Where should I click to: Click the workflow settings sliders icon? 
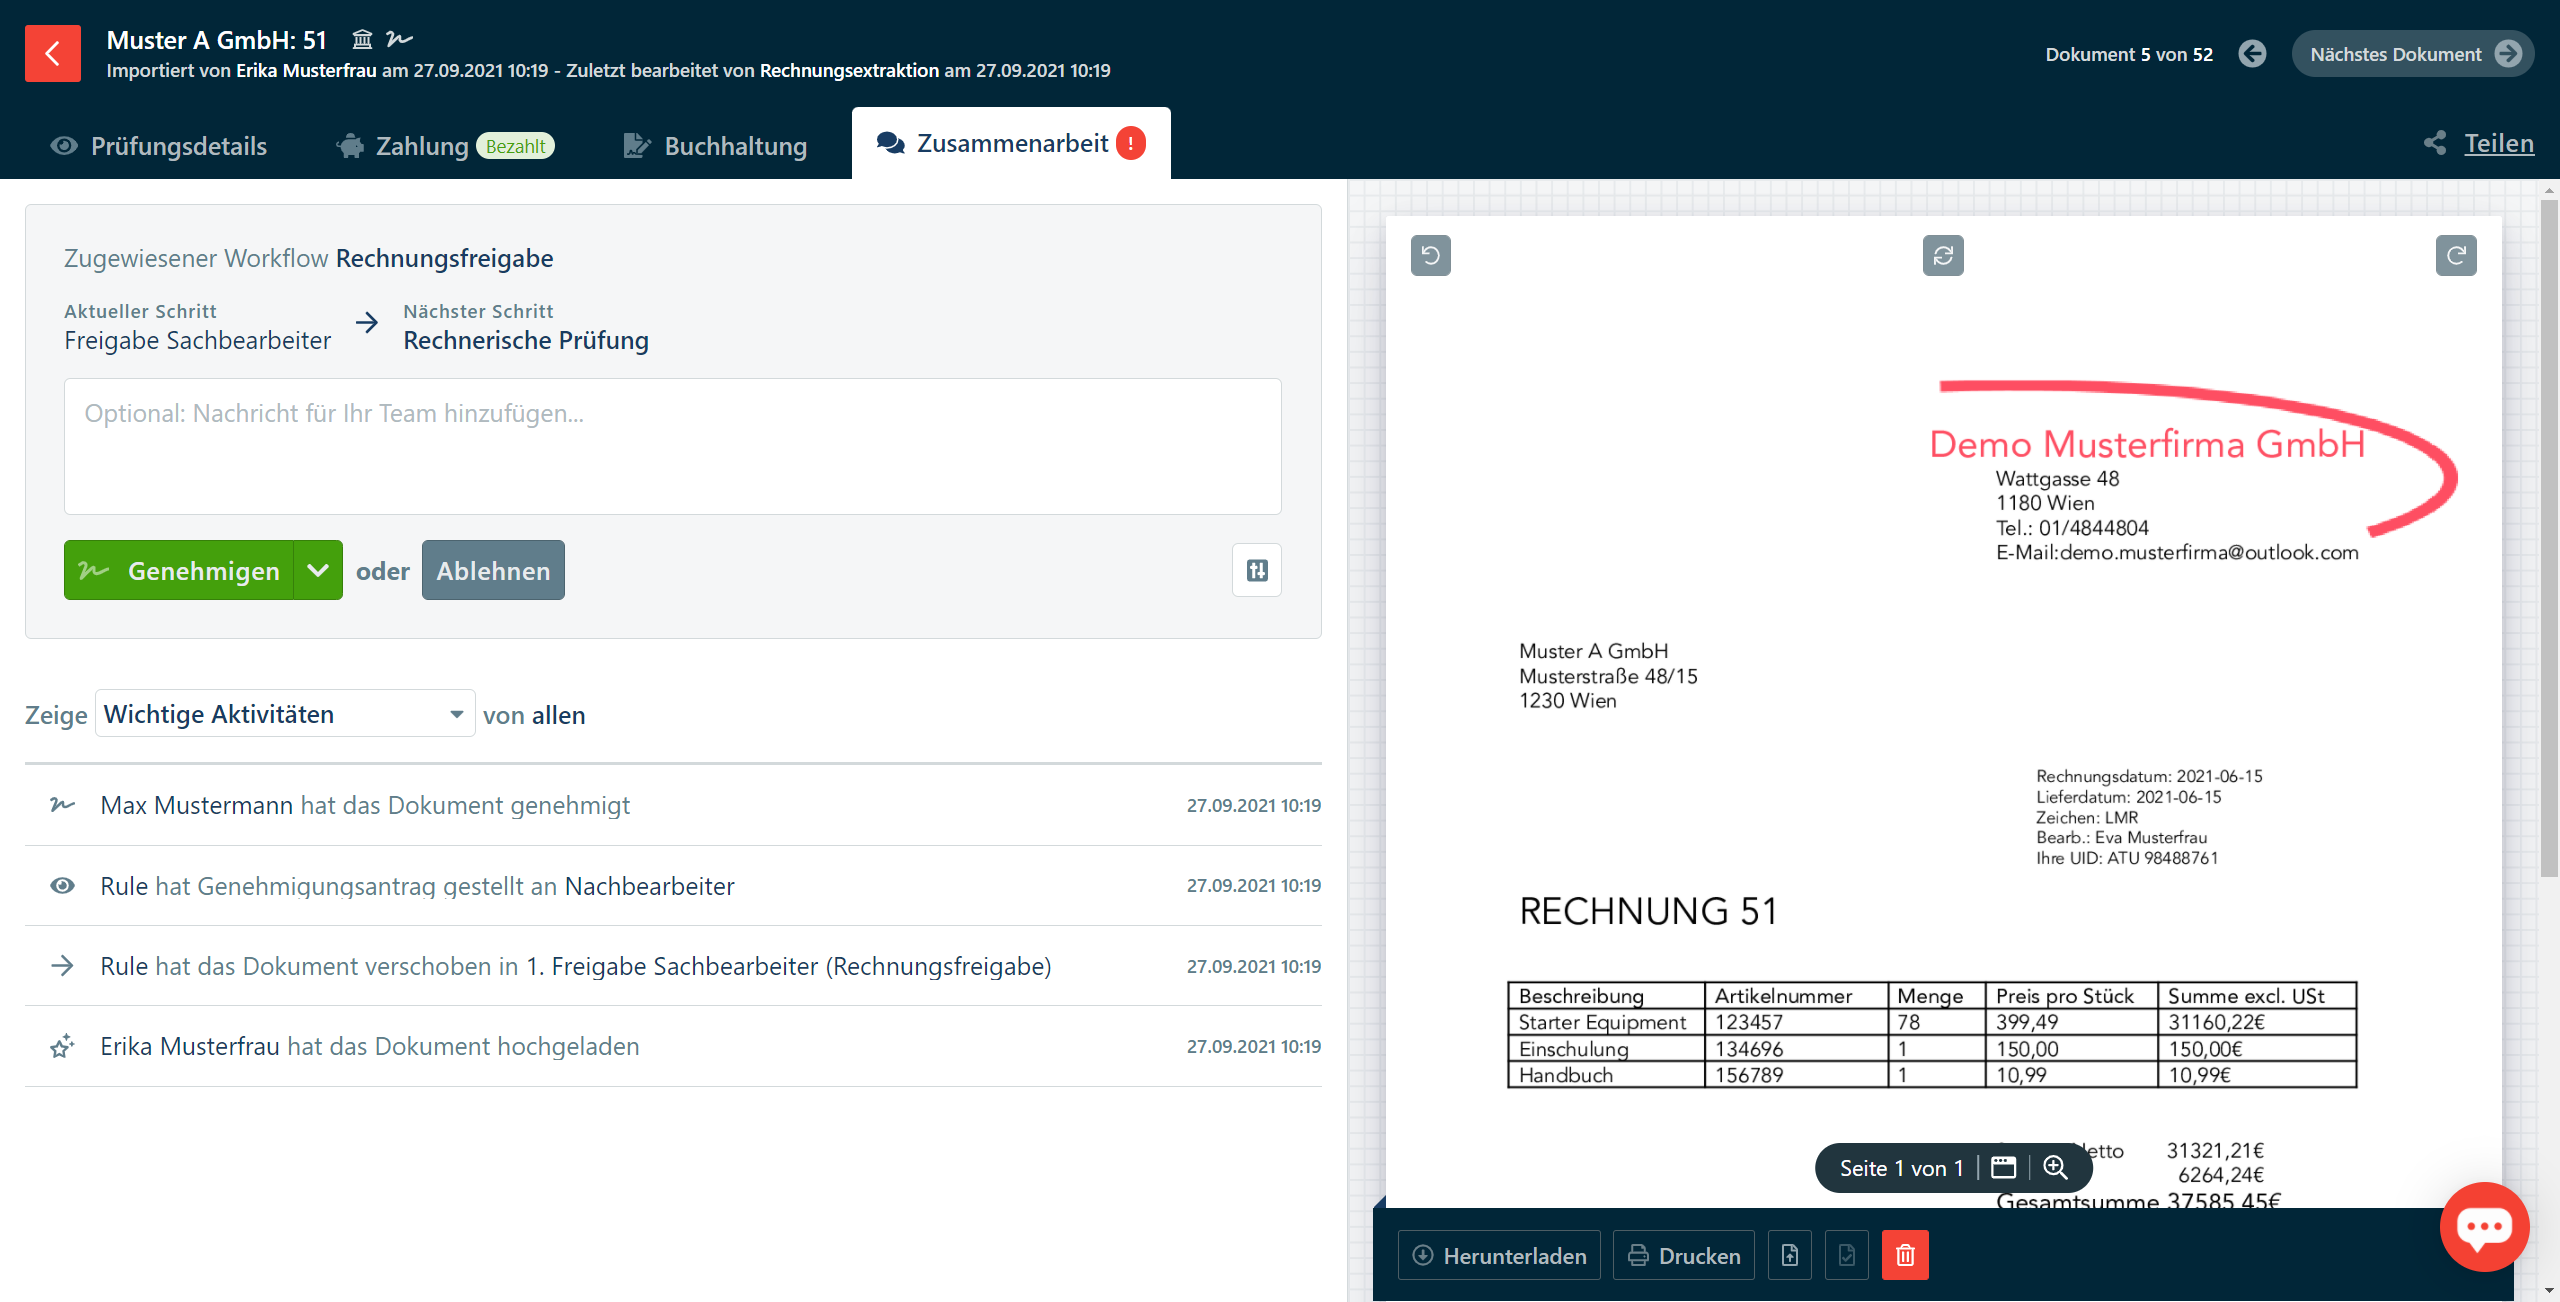(x=1256, y=570)
